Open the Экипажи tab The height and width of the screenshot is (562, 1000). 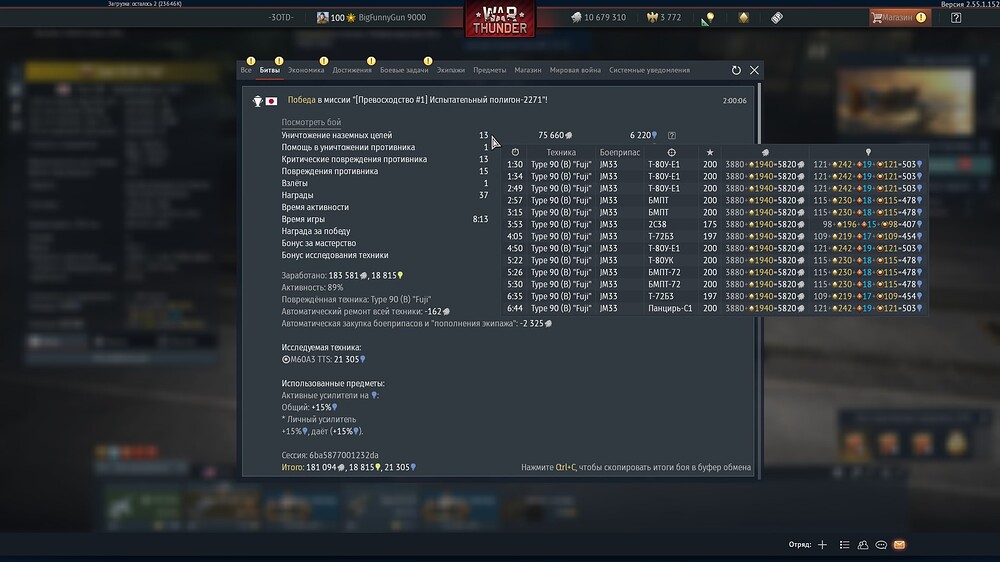[x=451, y=70]
